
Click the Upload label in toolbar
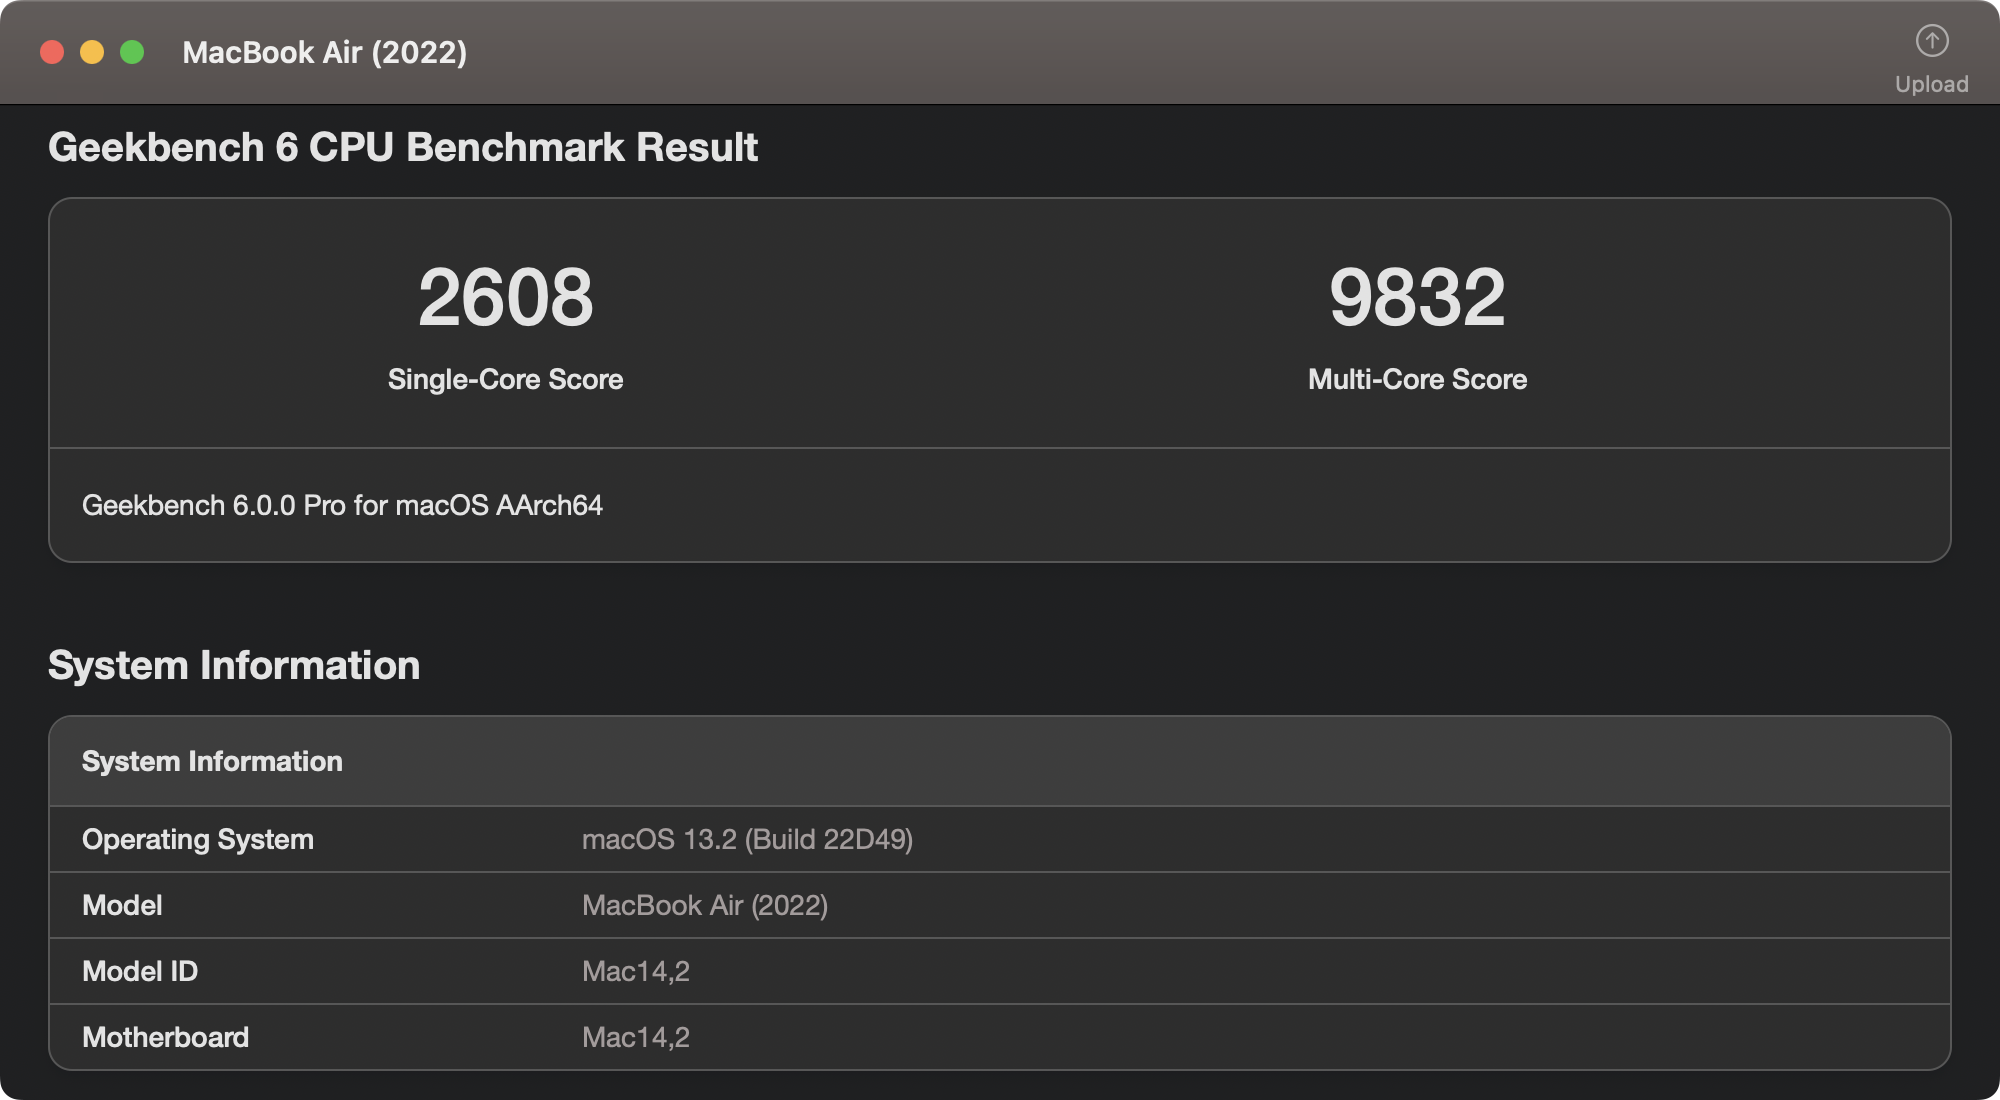pos(1932,84)
